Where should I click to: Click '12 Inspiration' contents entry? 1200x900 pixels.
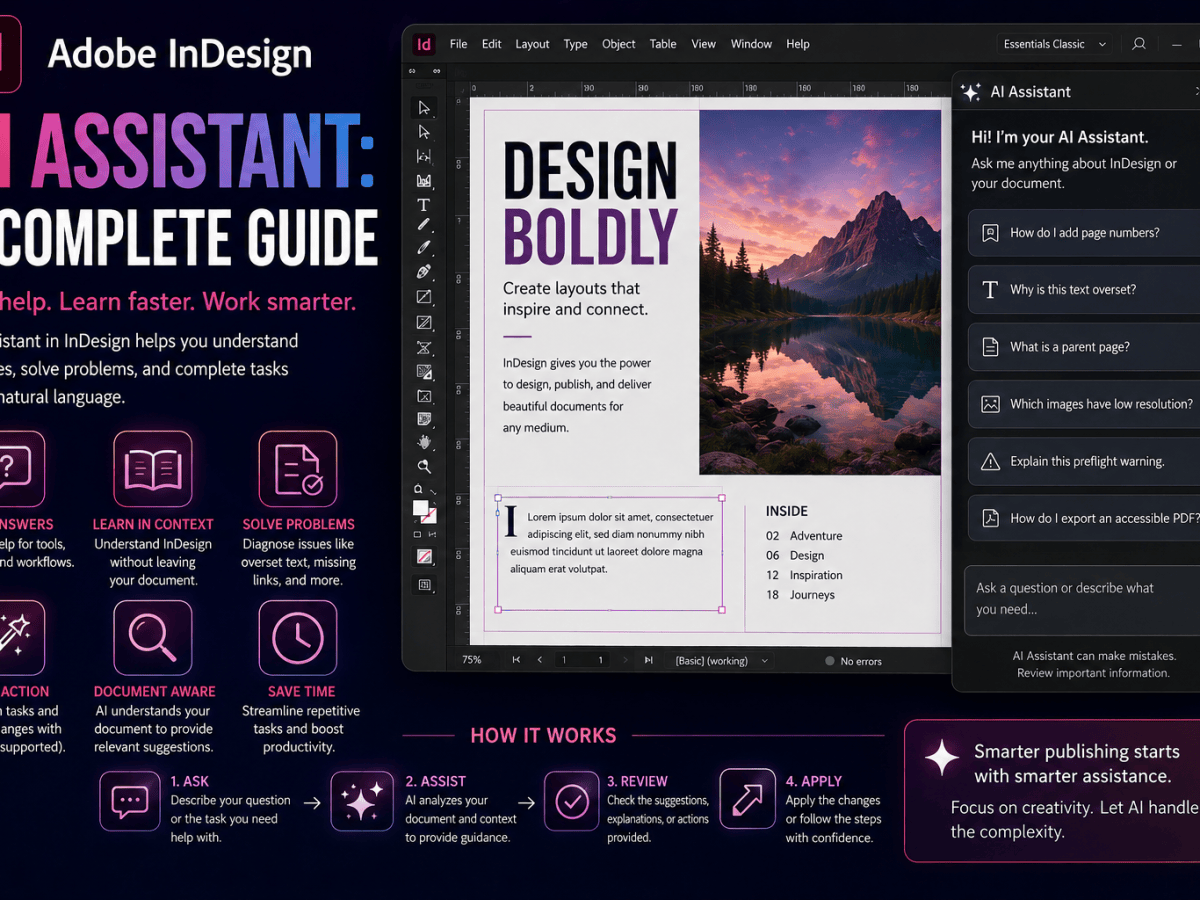[804, 575]
